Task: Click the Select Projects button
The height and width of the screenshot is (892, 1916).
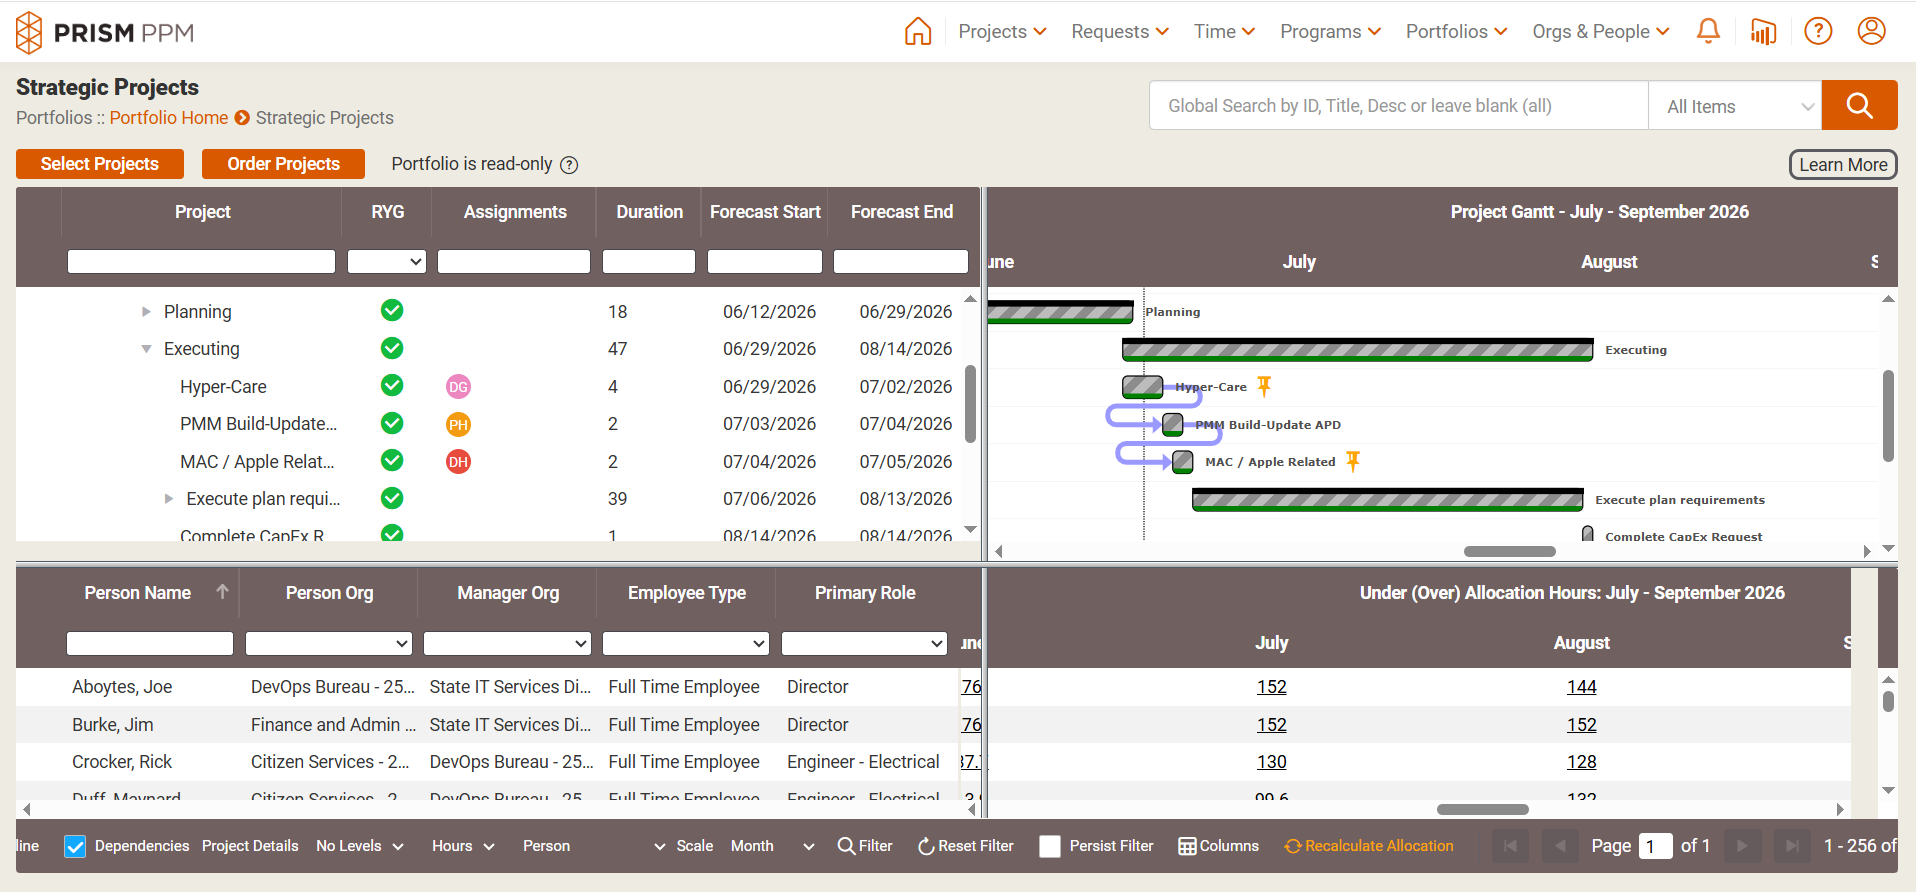Action: tap(100, 164)
